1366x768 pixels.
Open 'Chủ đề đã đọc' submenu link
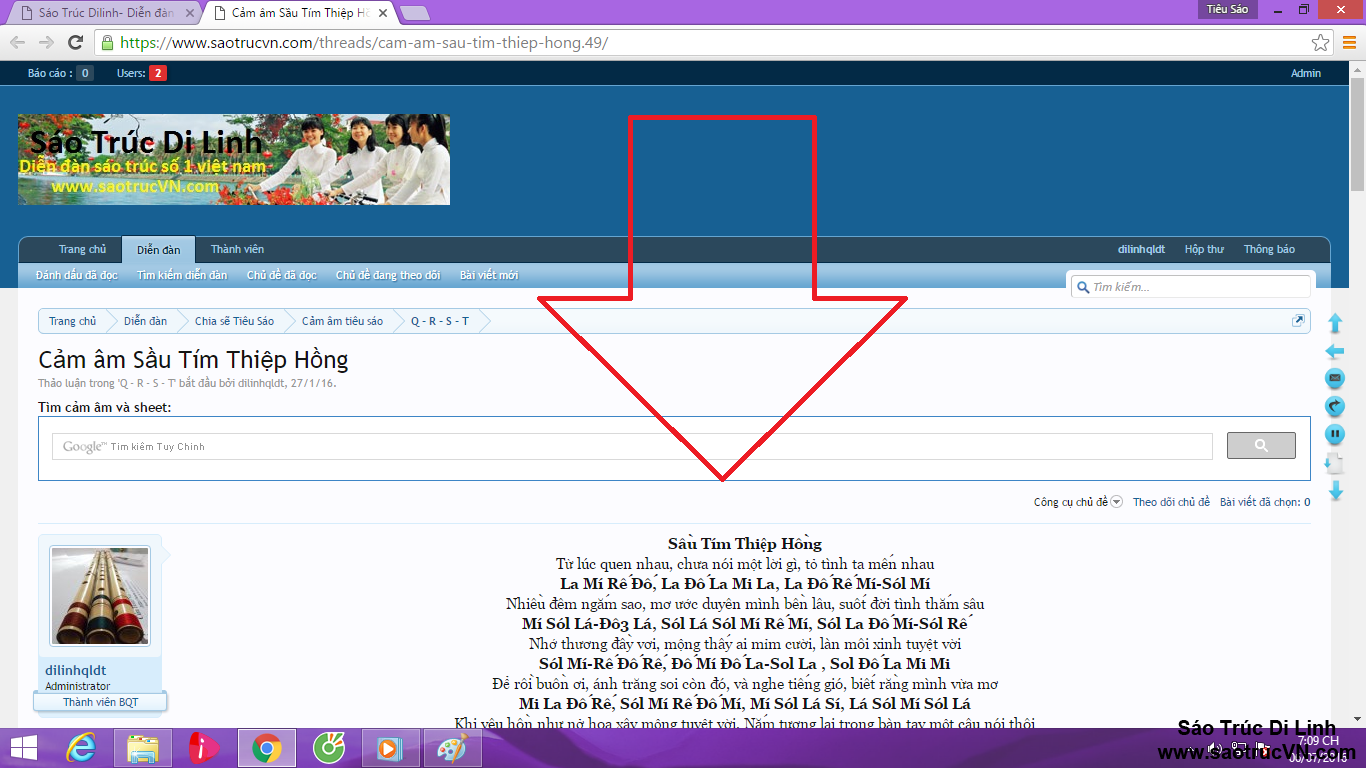click(x=282, y=275)
